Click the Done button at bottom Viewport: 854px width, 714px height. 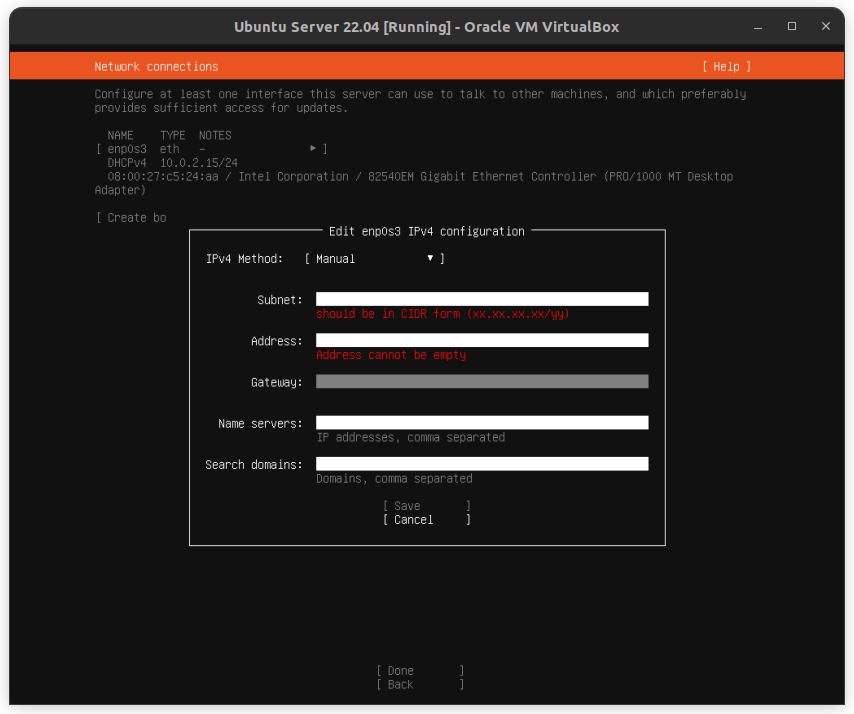point(420,671)
